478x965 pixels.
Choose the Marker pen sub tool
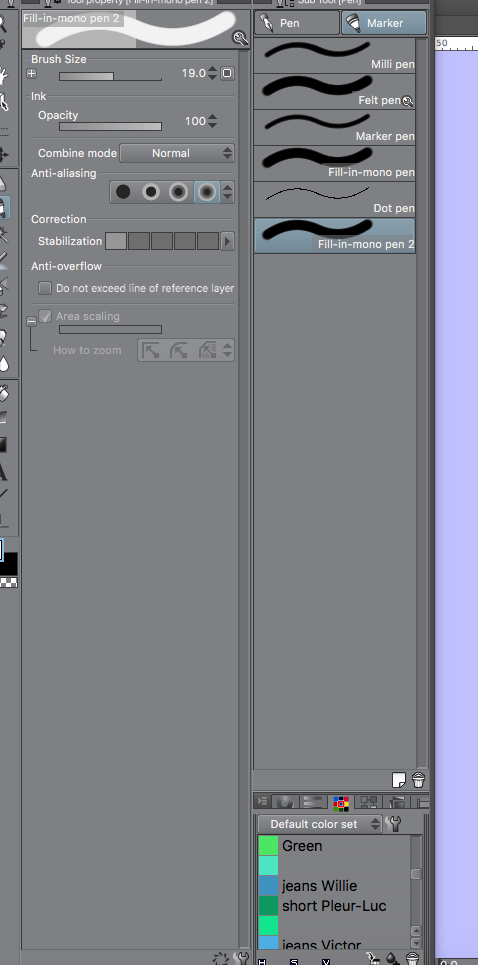coord(335,128)
